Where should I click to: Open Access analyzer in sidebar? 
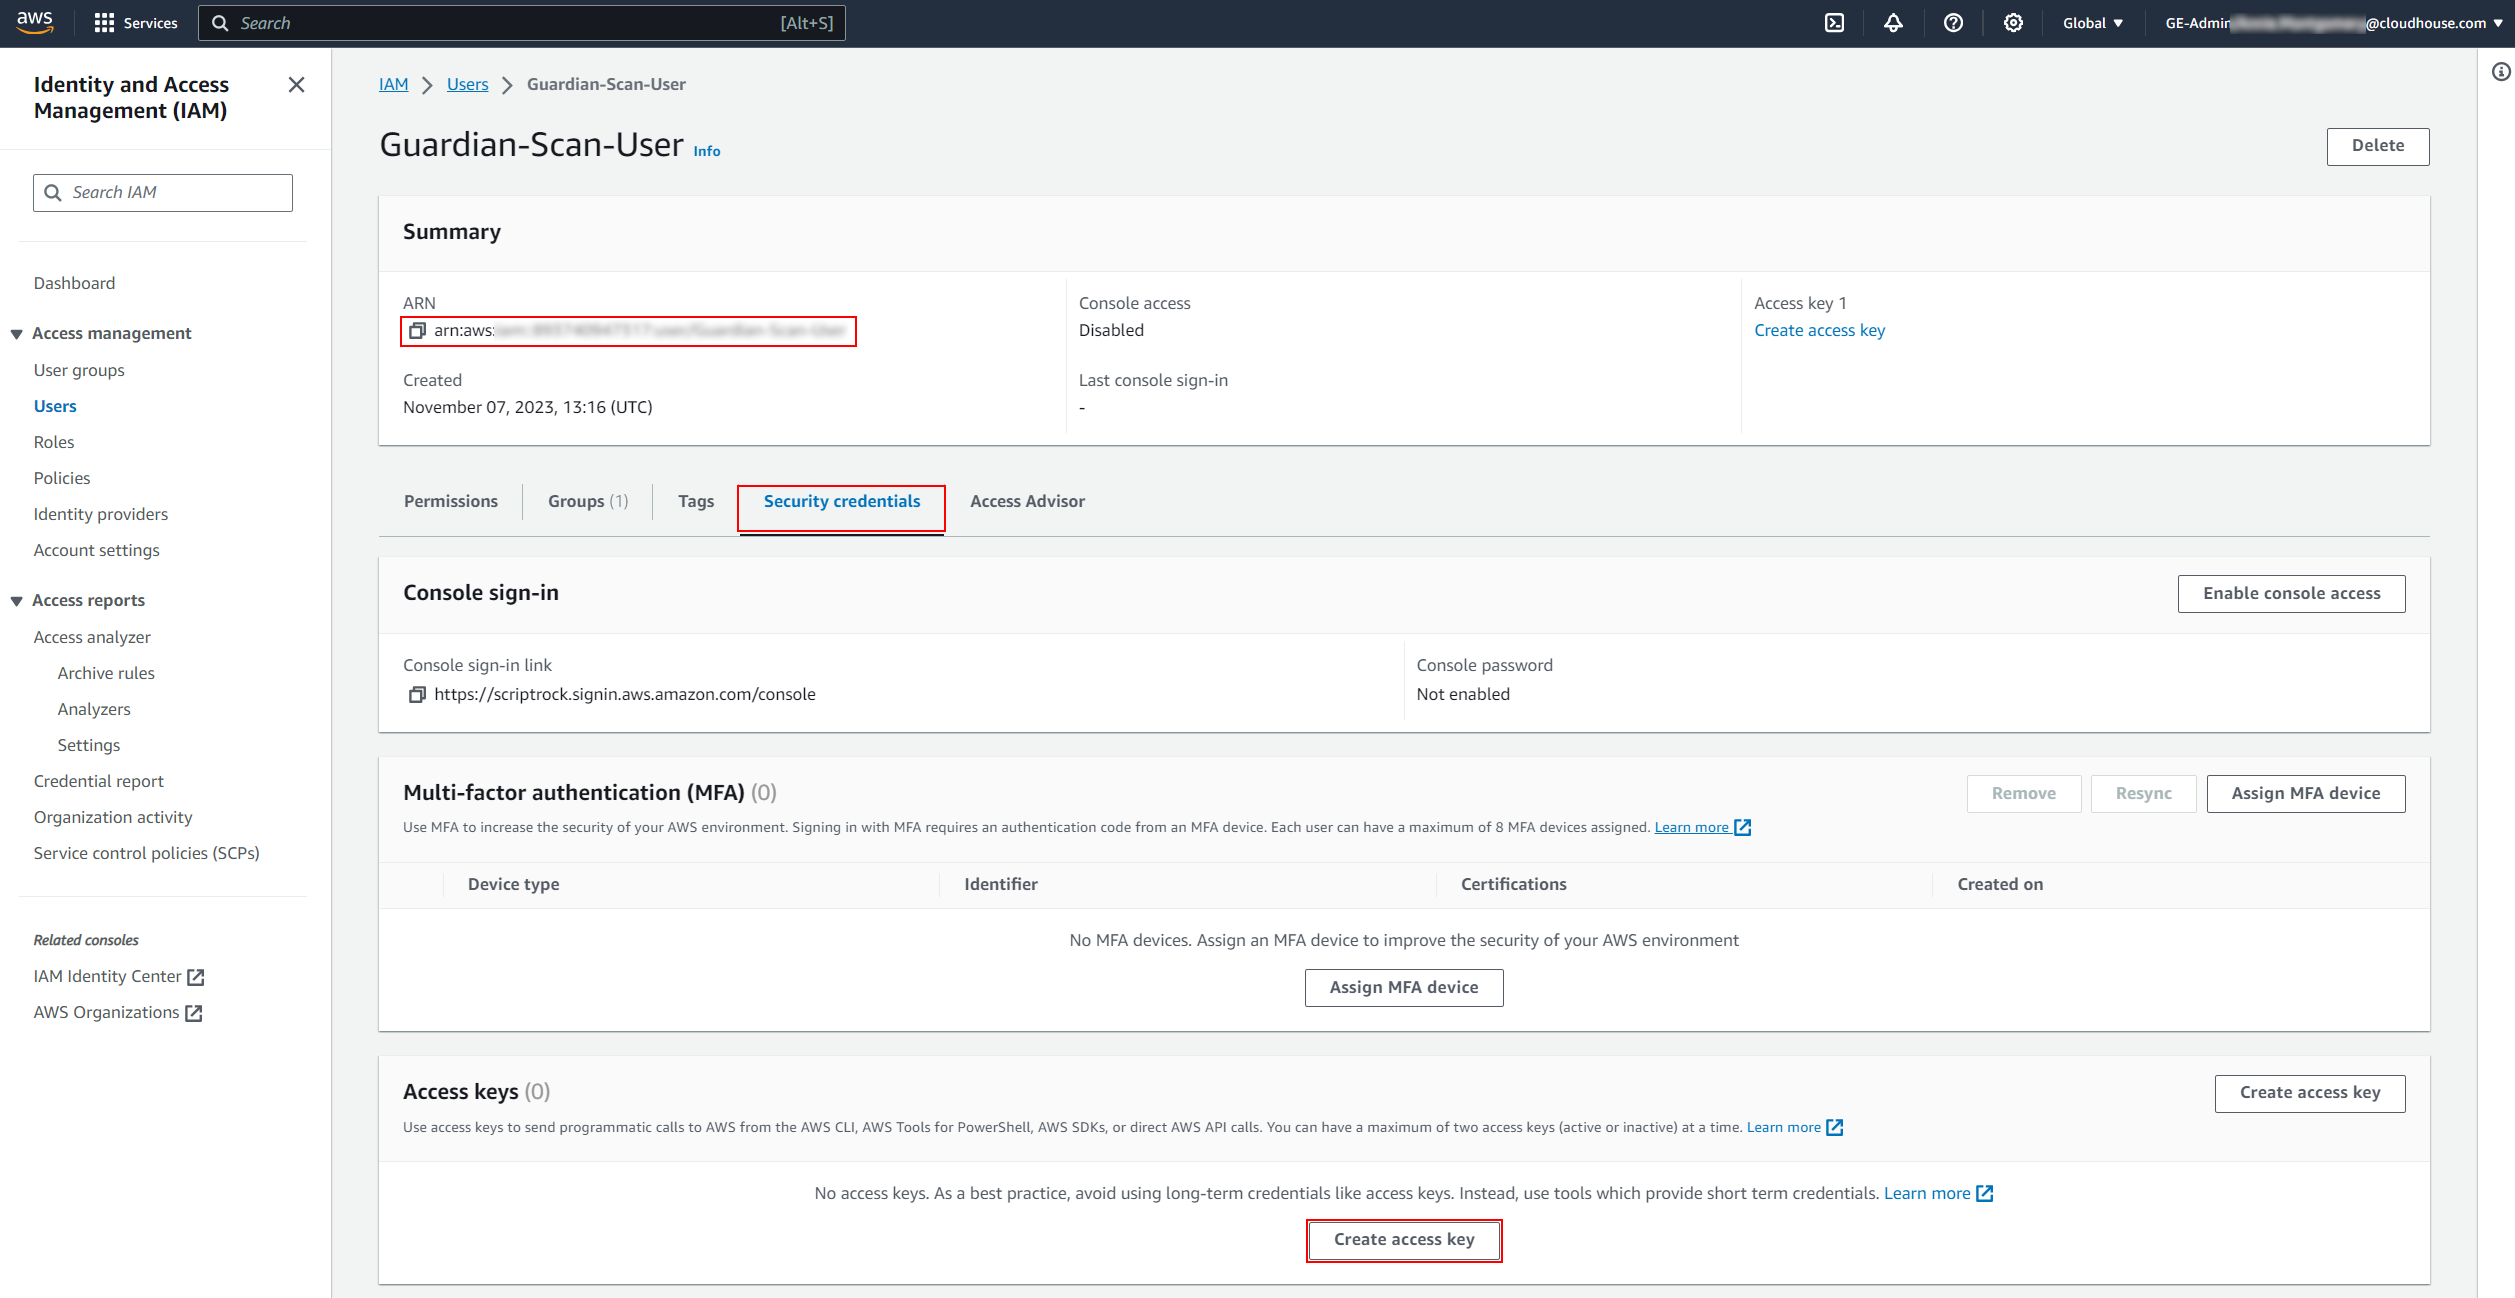click(92, 637)
